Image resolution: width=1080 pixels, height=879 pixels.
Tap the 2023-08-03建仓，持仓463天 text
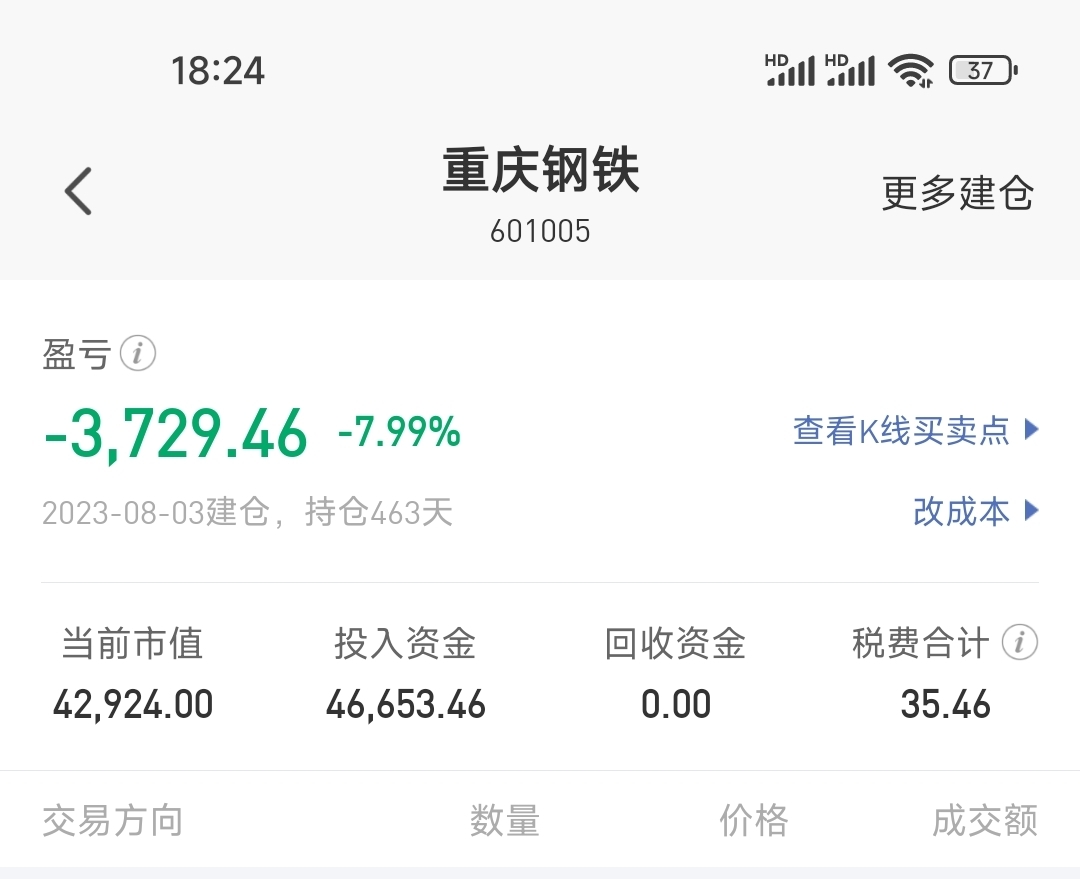247,513
